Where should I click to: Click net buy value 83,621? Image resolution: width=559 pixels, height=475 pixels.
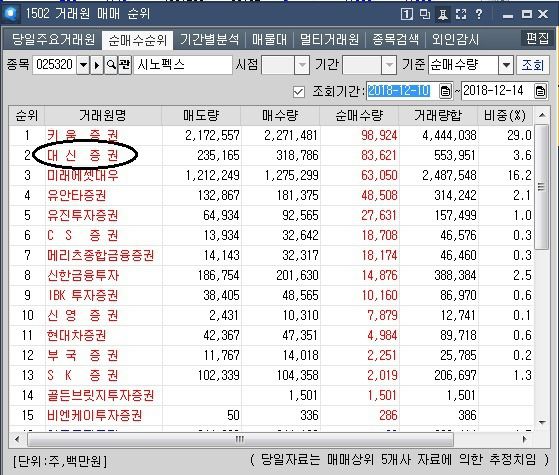379,155
